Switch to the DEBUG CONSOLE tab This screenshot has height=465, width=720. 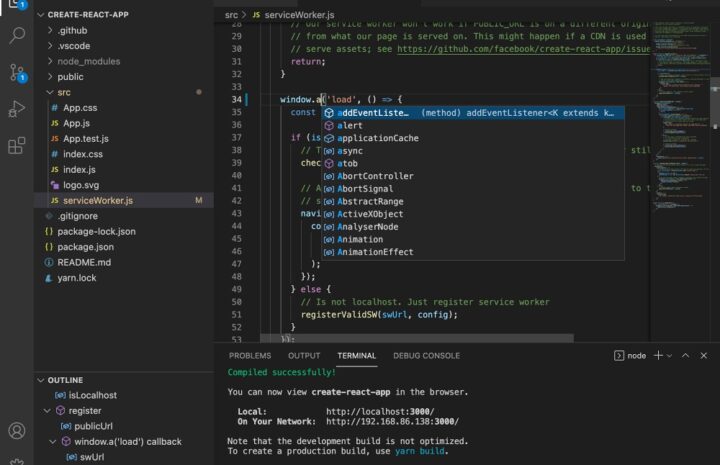pyautogui.click(x=427, y=356)
